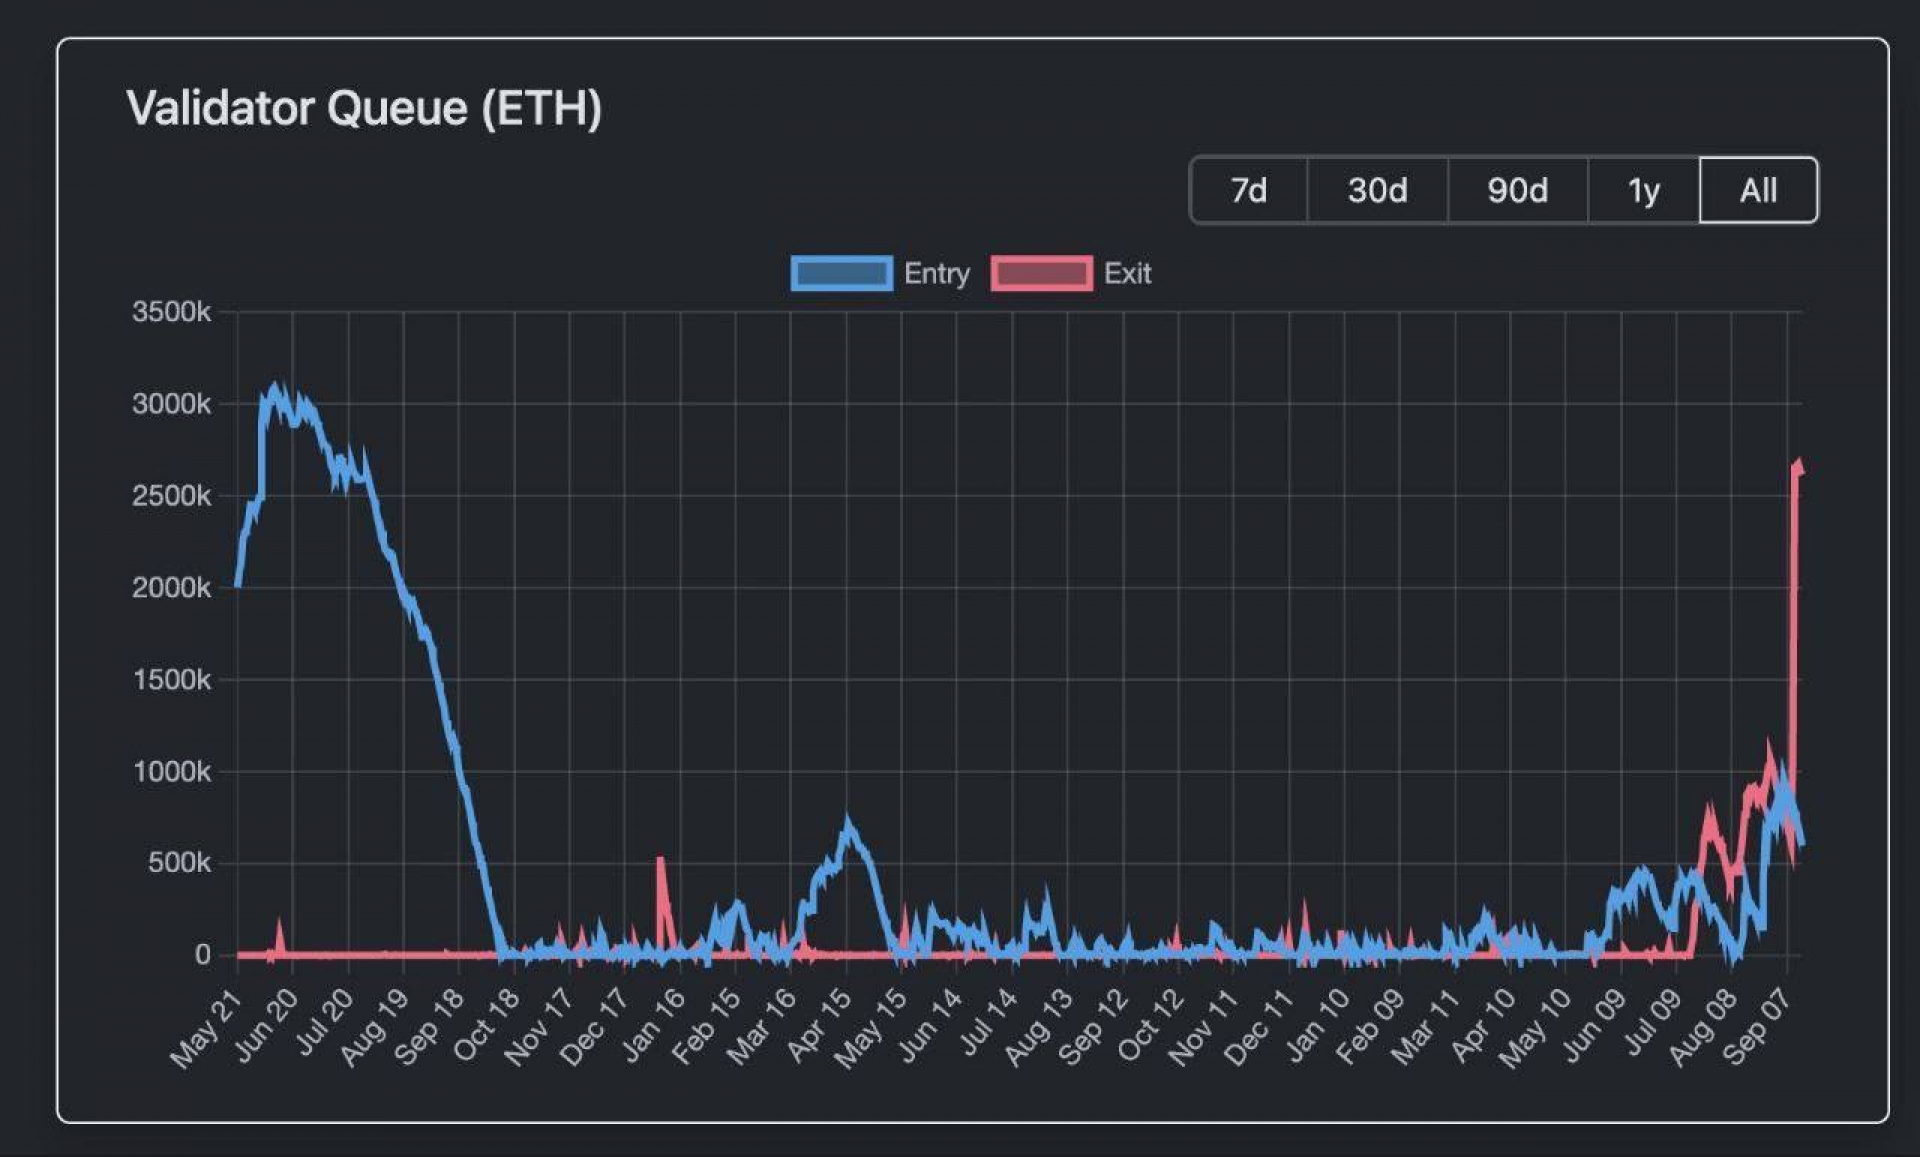Show the 1y time range

(1643, 190)
